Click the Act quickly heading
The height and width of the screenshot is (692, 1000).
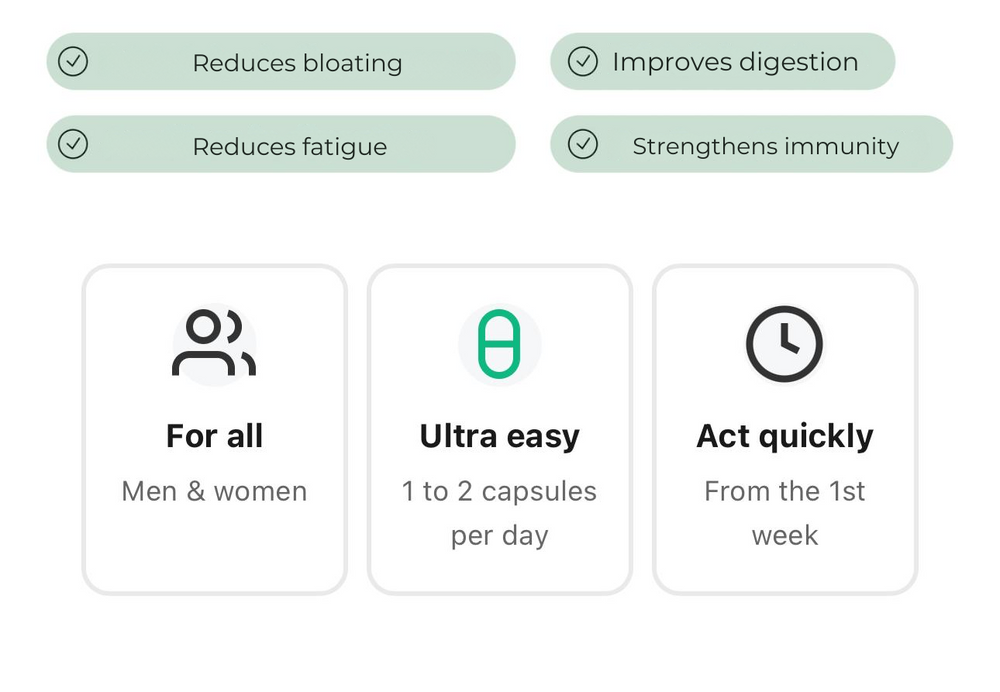pos(784,438)
